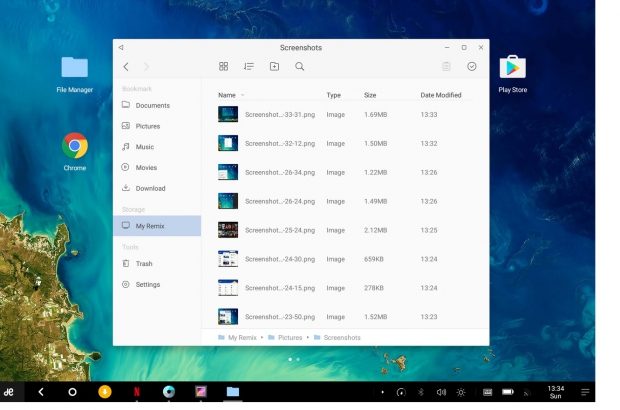Image resolution: width=620 pixels, height=410 pixels.
Task: Click the taskbar back button
Action: pos(41,392)
